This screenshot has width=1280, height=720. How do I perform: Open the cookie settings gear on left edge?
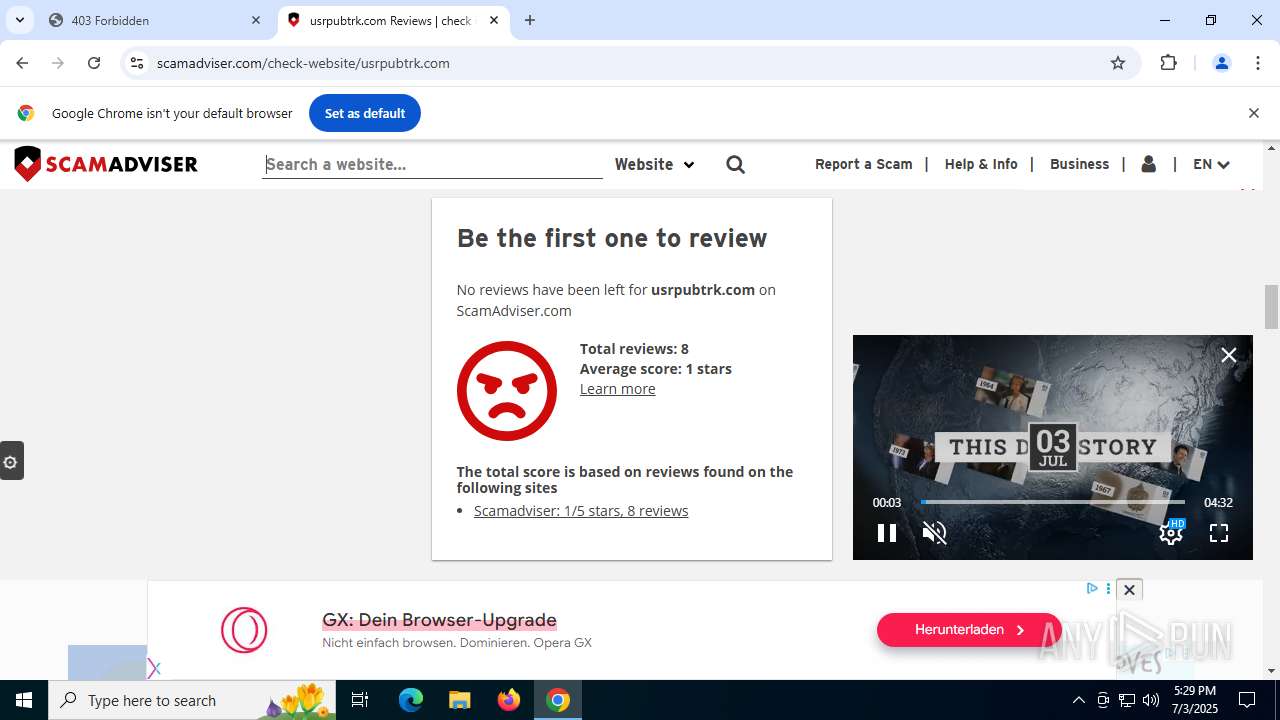tap(11, 461)
